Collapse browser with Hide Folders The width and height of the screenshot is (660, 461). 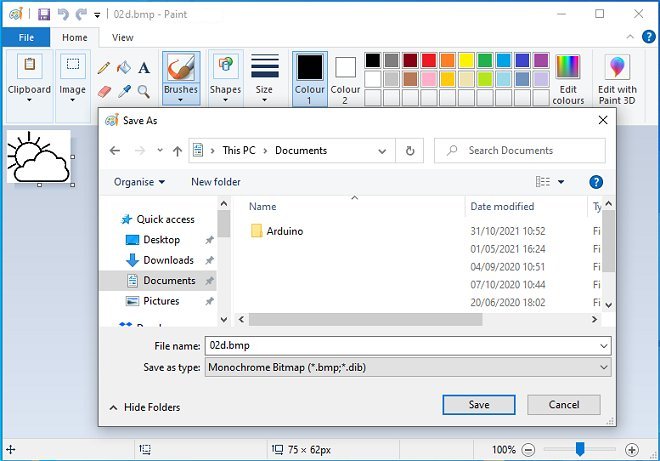click(144, 407)
